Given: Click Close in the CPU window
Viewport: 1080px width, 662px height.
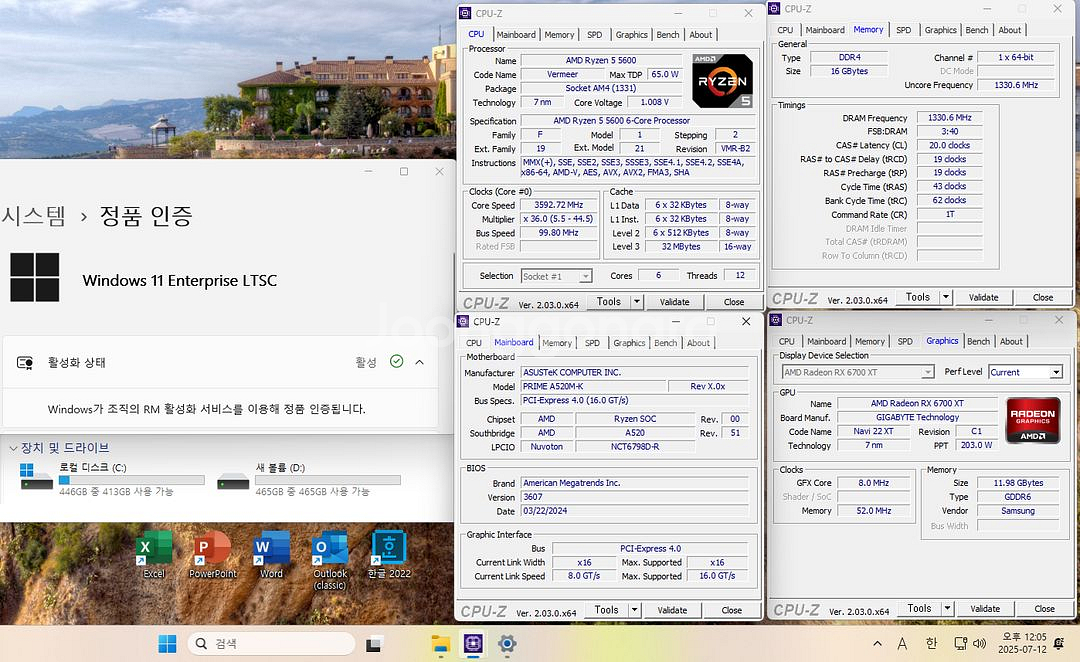Looking at the screenshot, I should [x=734, y=302].
